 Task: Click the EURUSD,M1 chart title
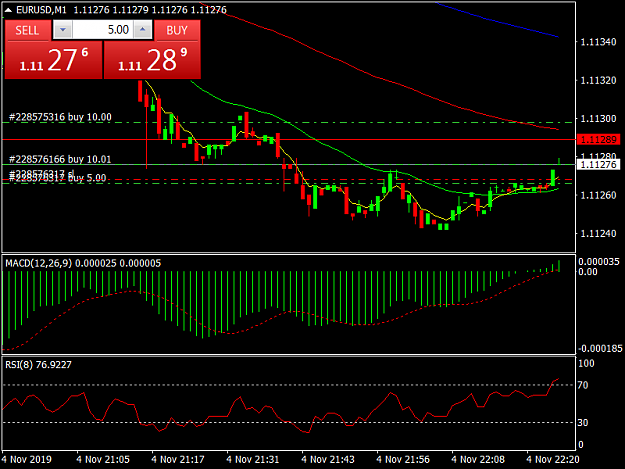click(x=41, y=10)
